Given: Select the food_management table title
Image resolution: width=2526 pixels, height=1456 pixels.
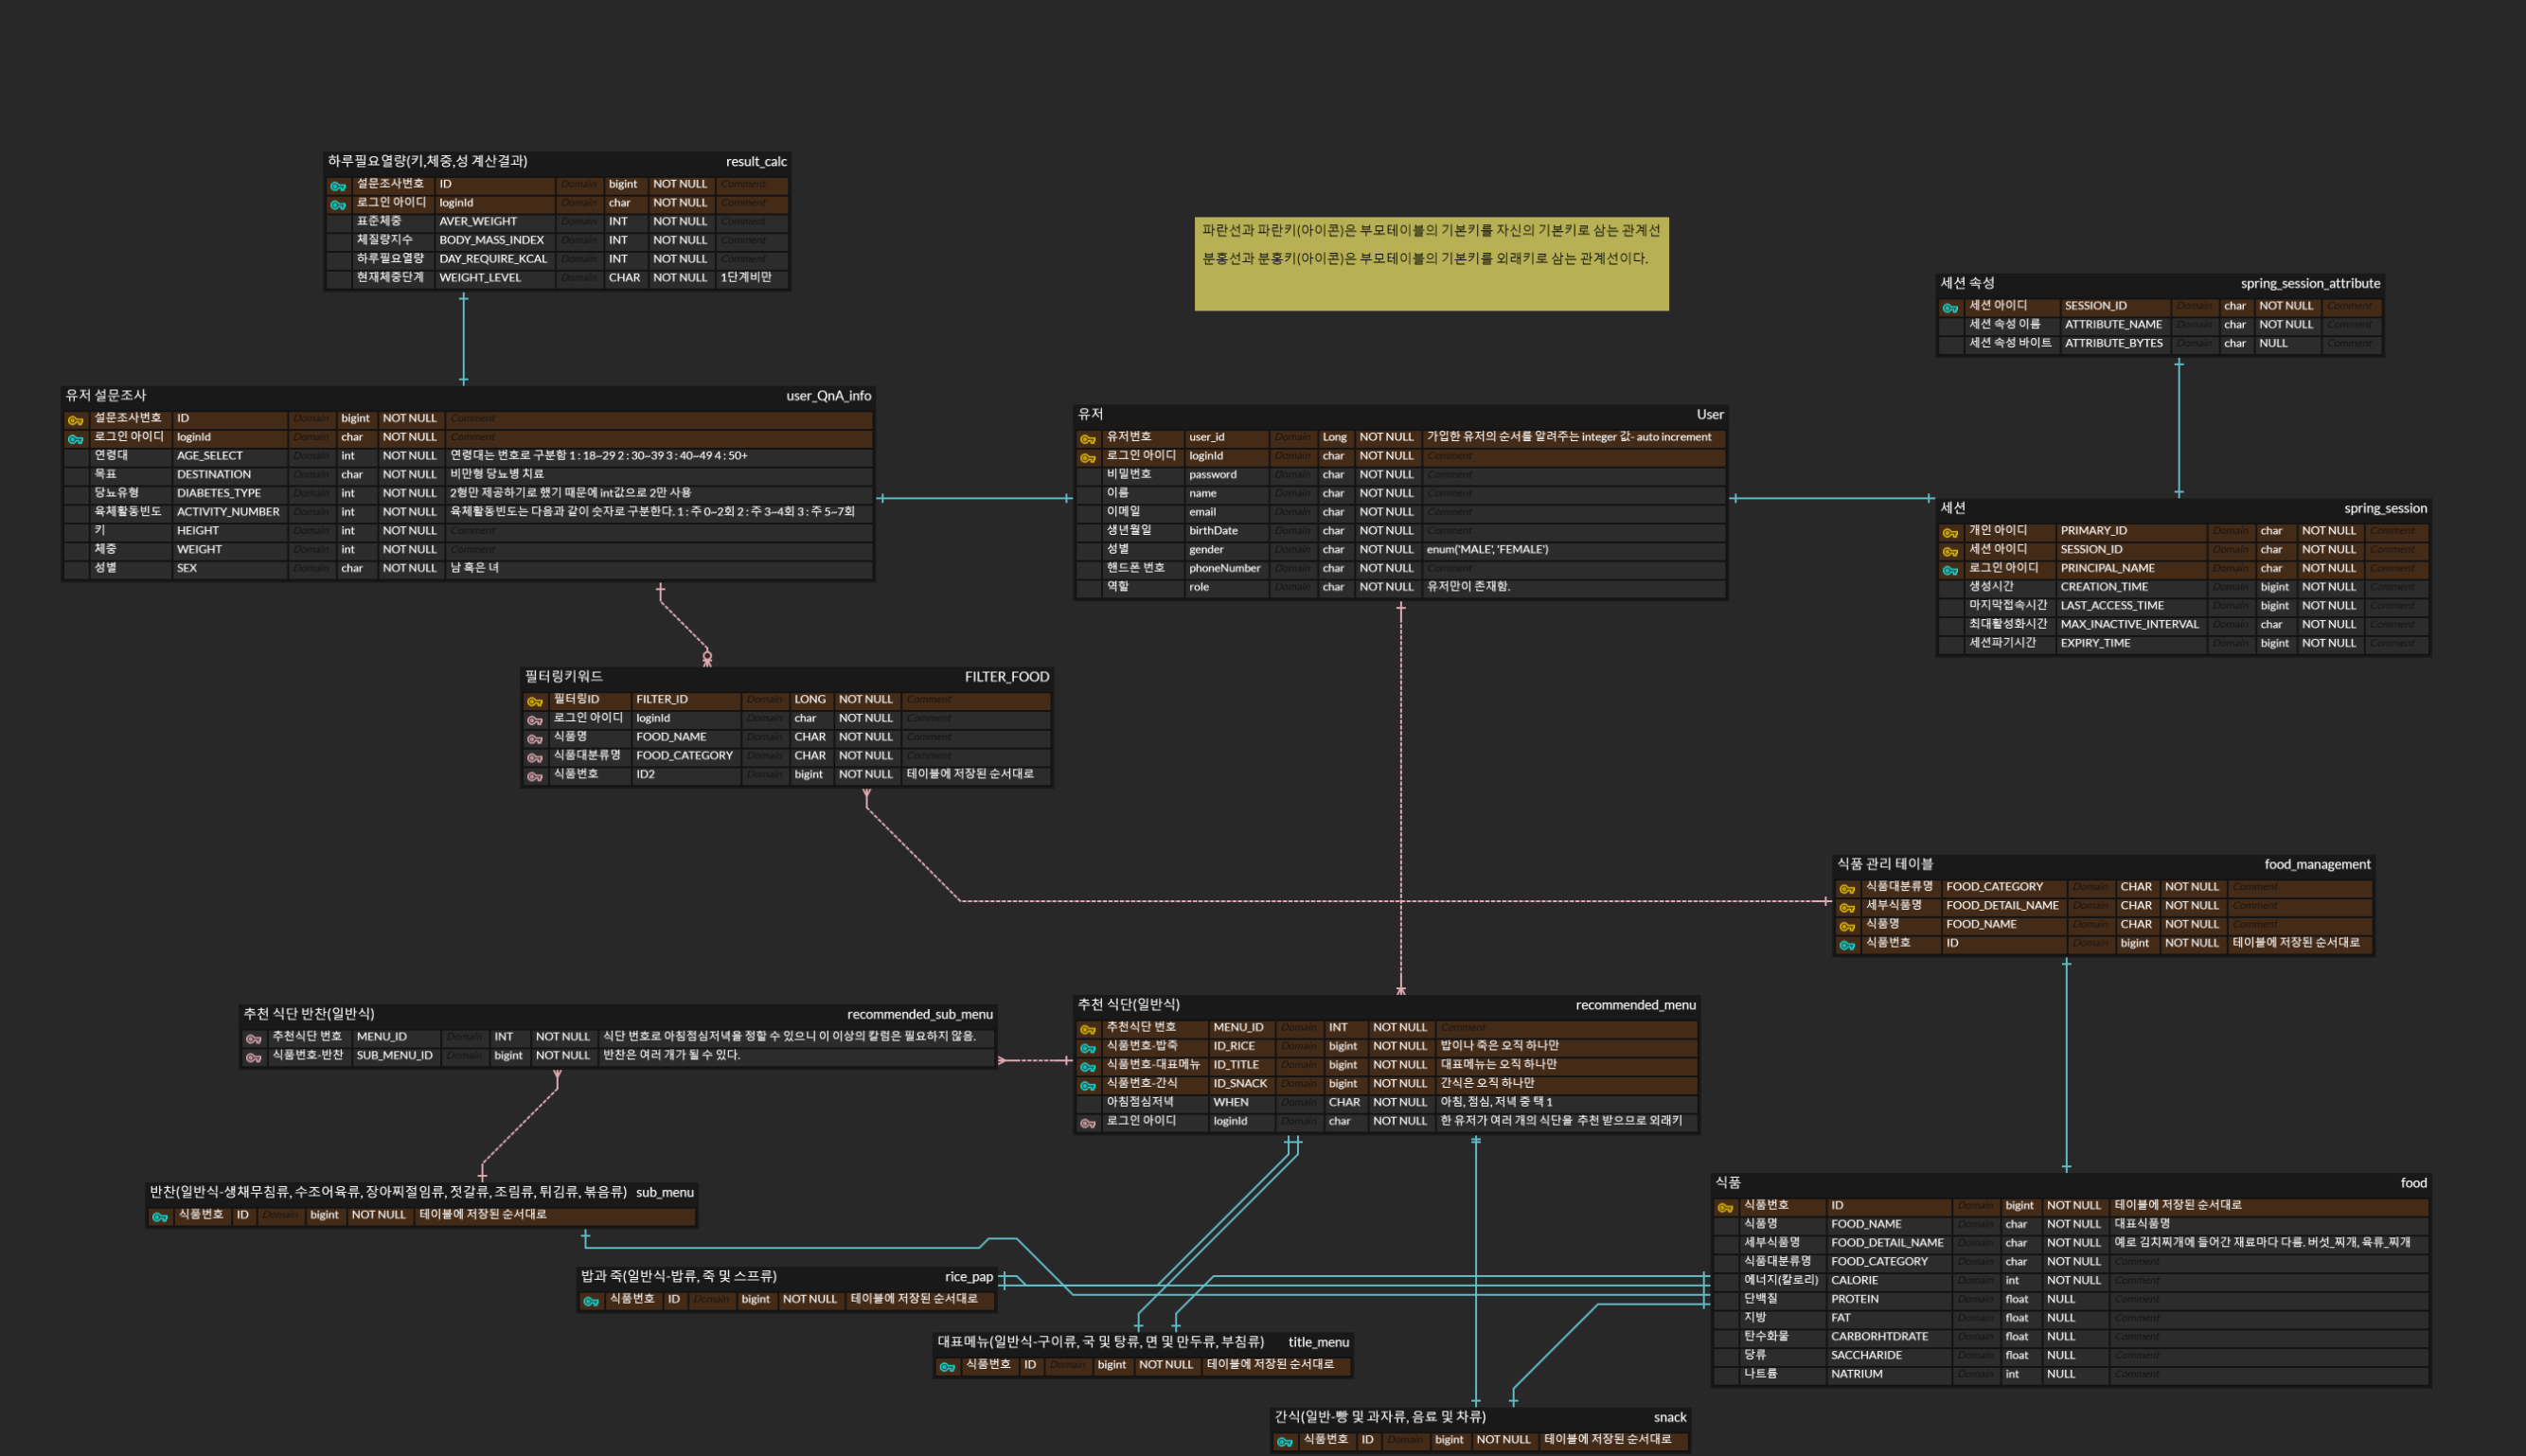Looking at the screenshot, I should coord(2317,864).
